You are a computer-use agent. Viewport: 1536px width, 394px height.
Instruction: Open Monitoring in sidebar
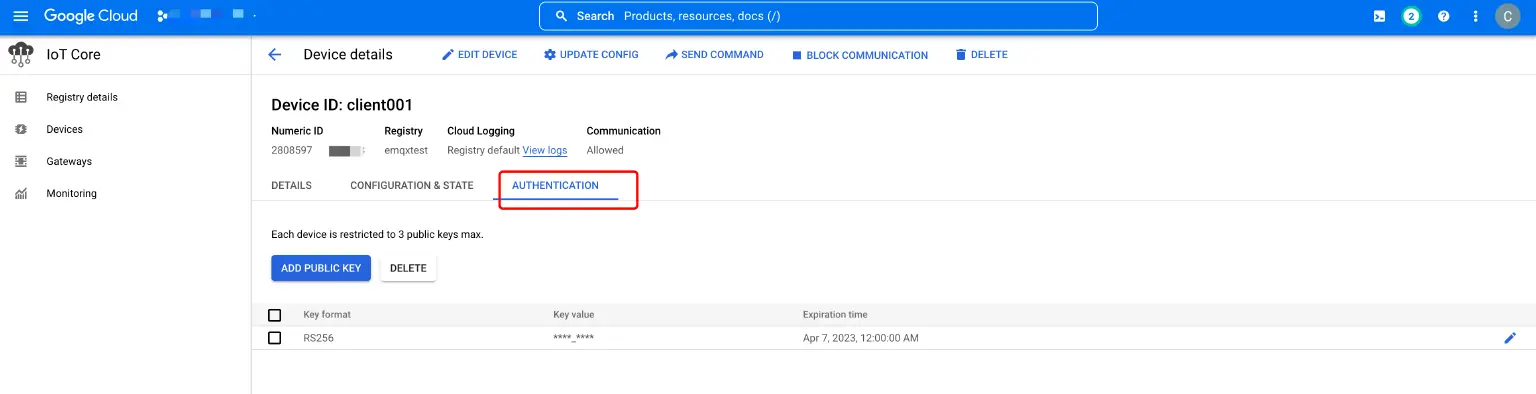[71, 193]
